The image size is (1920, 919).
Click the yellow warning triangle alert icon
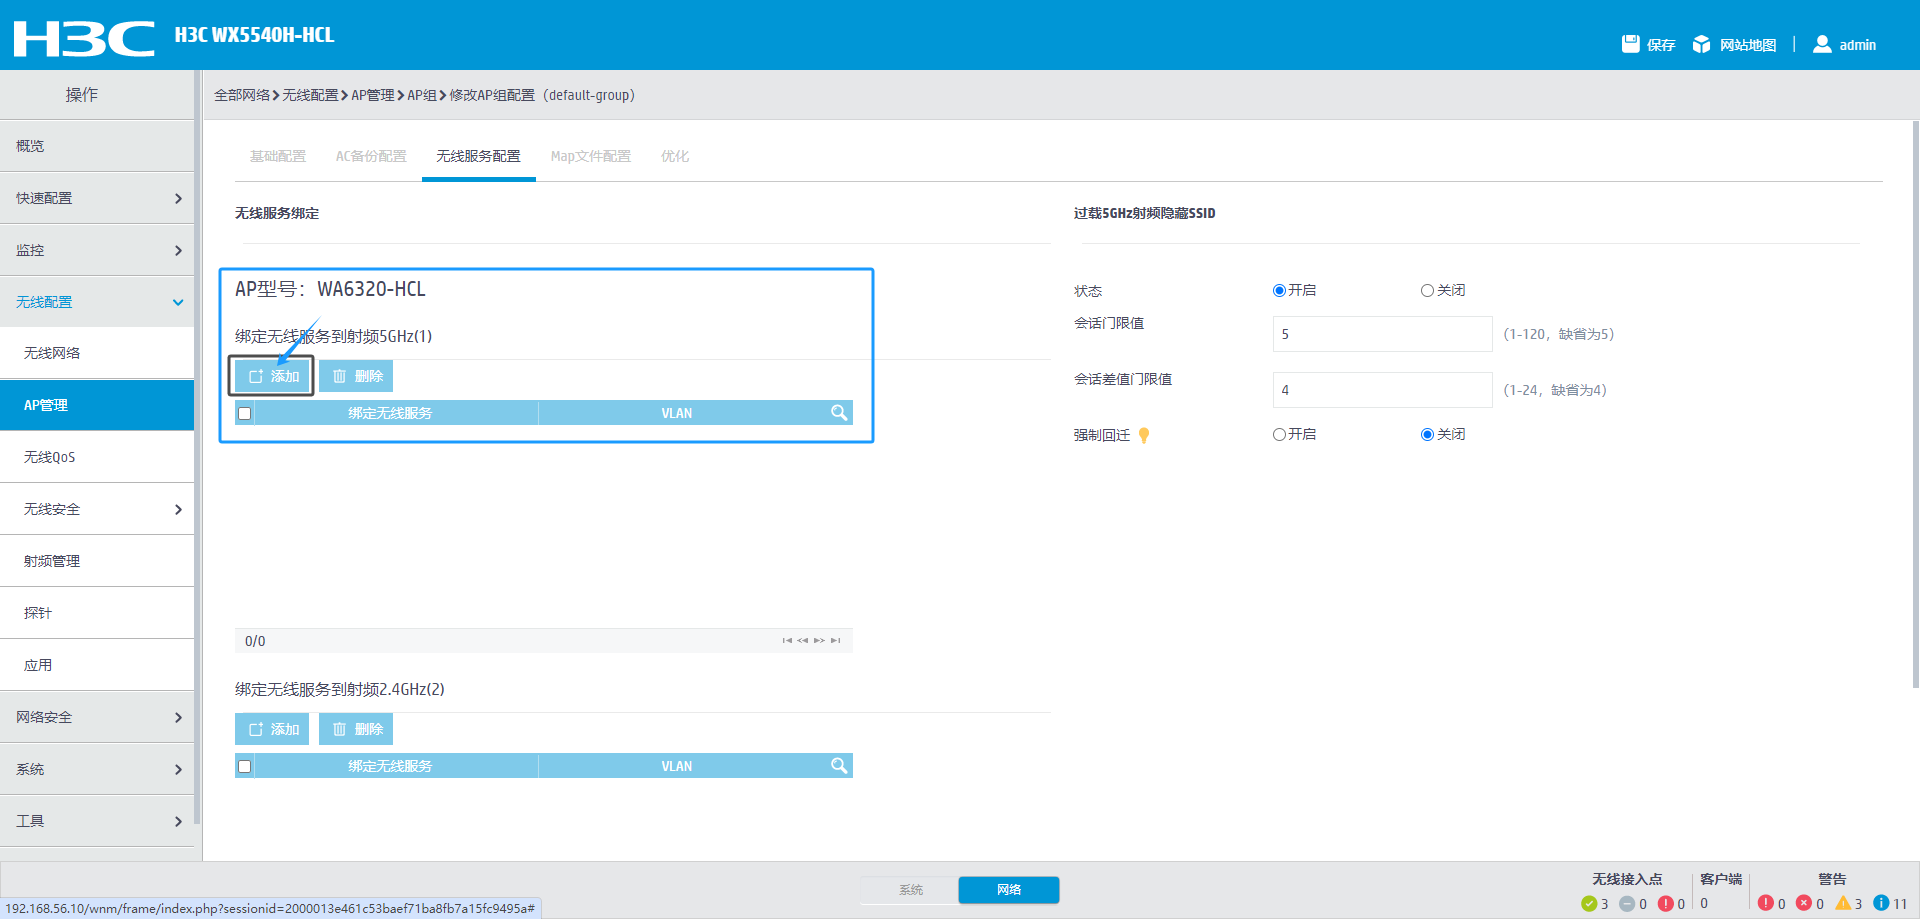[1842, 903]
